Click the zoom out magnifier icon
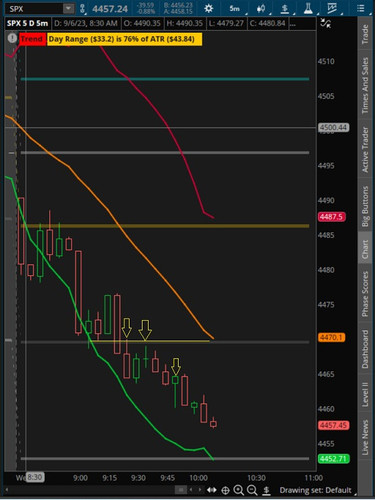This screenshot has height=500, width=375. [x=252, y=490]
